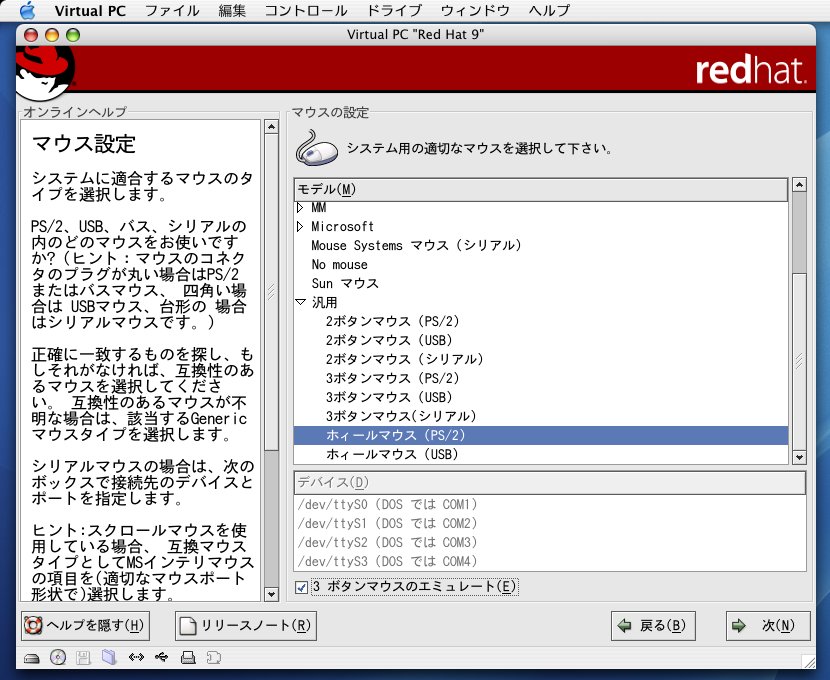Click the shared folder status icon
Viewport: 830px width, 680px height.
tap(109, 657)
